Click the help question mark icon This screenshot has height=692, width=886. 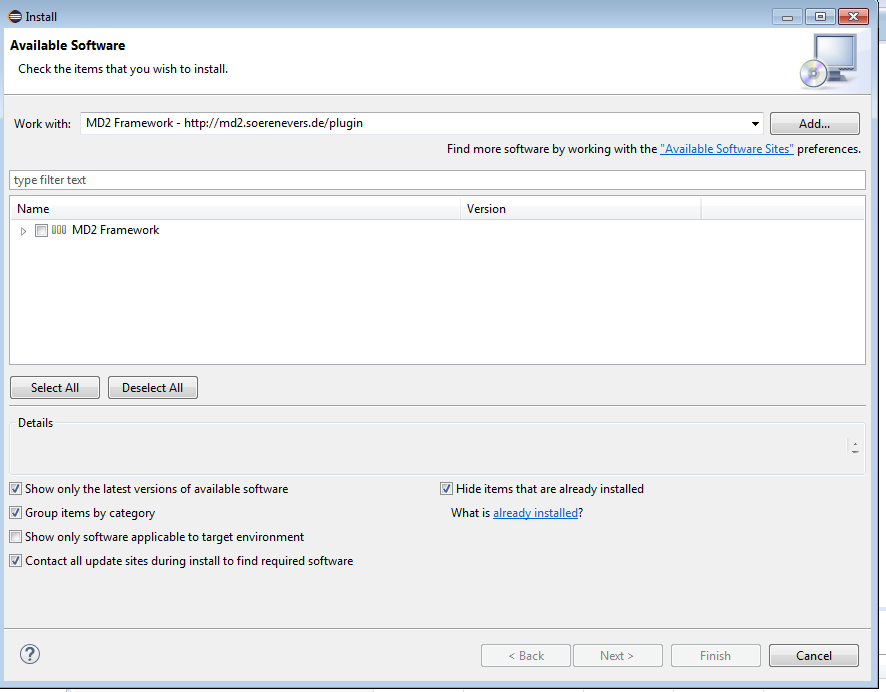(29, 654)
